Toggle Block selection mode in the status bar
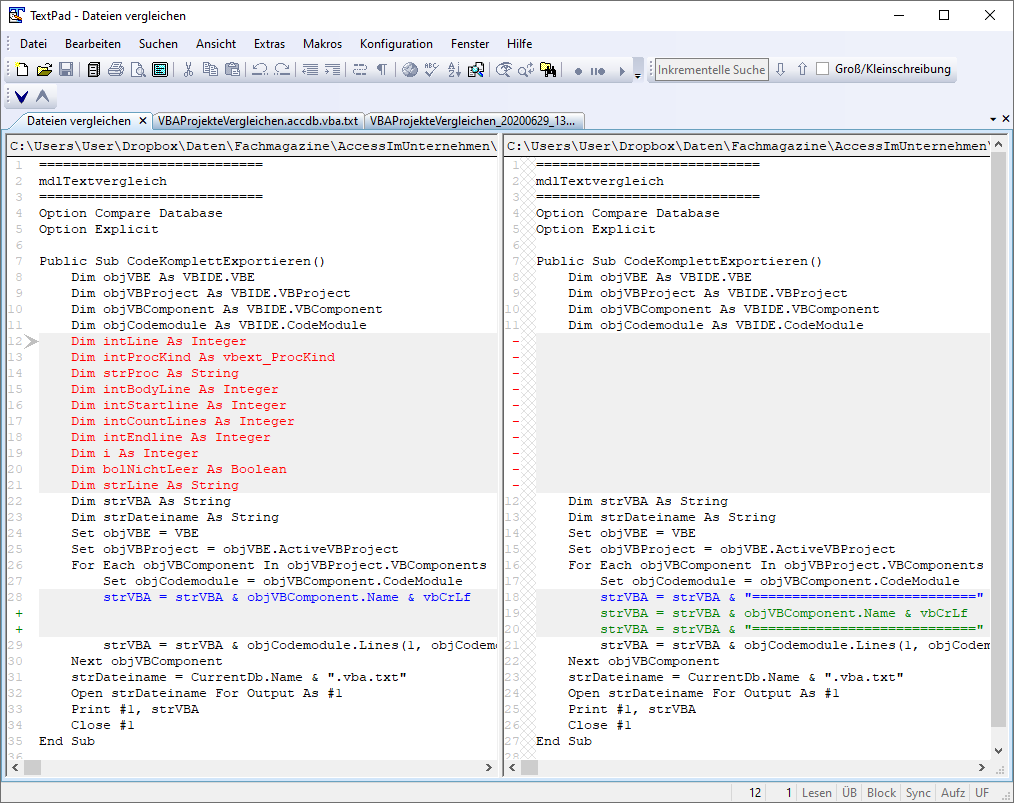 point(881,792)
